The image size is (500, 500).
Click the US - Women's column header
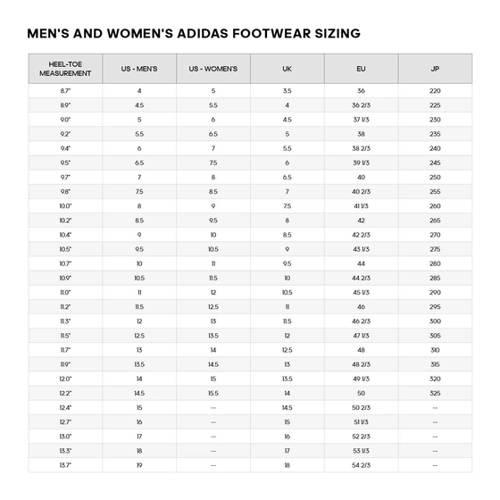(x=213, y=69)
